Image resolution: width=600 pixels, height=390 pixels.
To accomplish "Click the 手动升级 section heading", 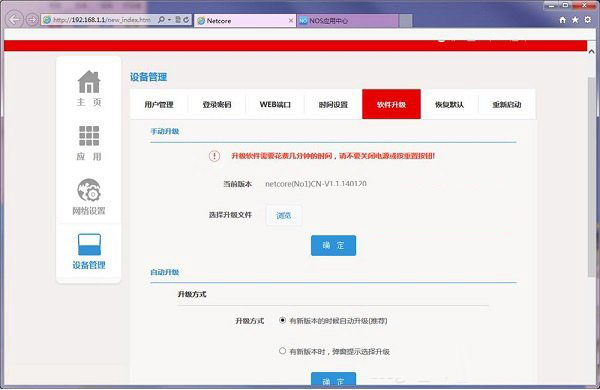I will 165,131.
